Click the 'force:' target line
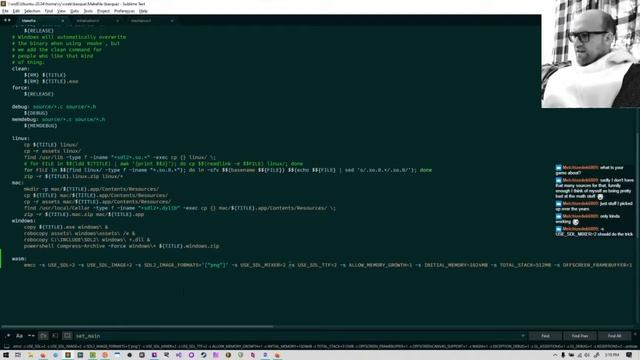 [x=21, y=88]
